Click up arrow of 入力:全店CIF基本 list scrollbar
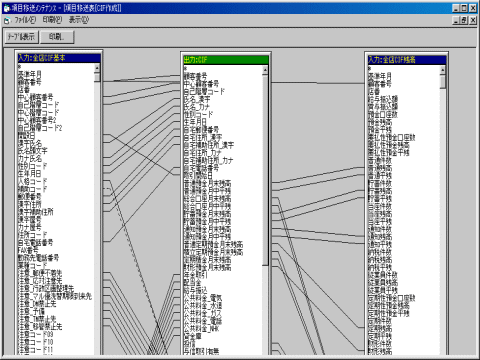The image size is (480, 360). pos(97,68)
